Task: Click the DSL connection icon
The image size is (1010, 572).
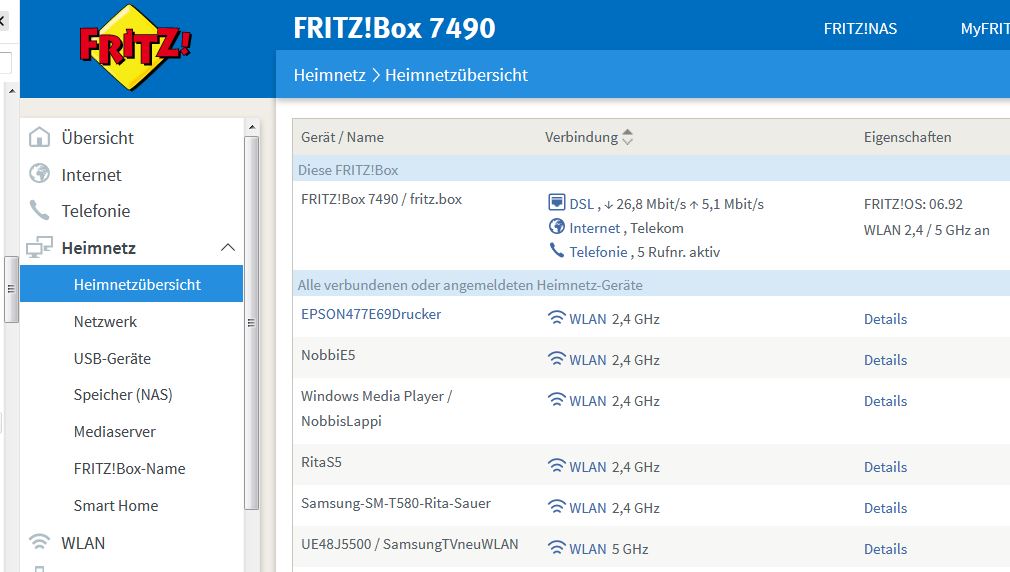Action: [557, 202]
